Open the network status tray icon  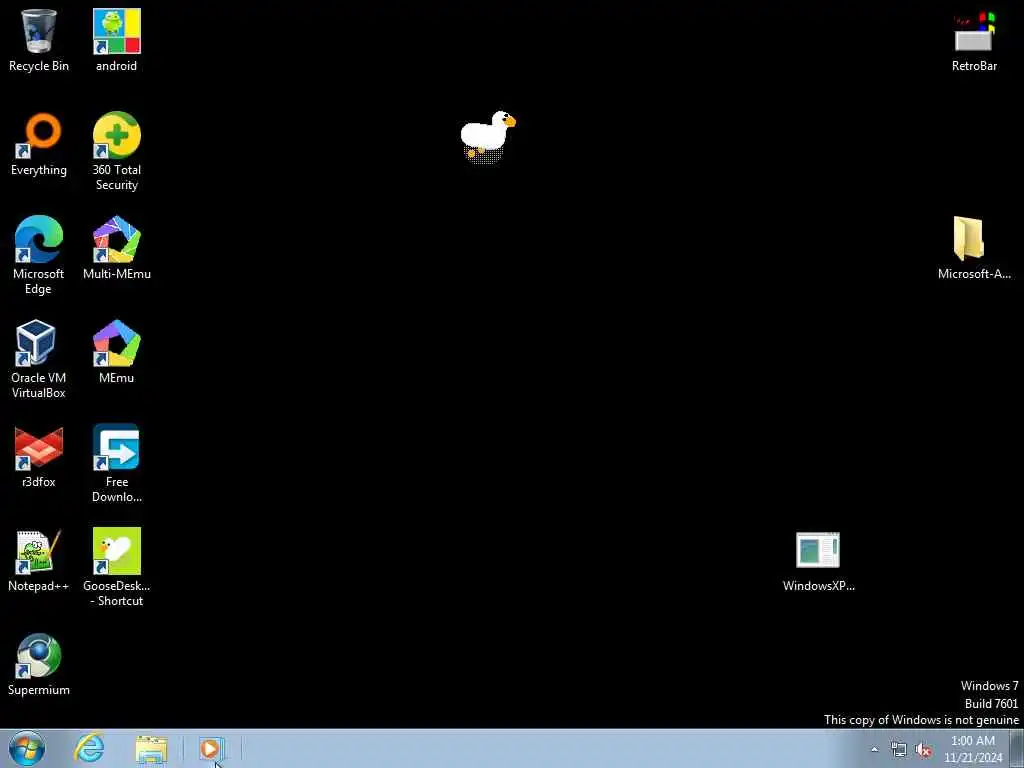(899, 750)
